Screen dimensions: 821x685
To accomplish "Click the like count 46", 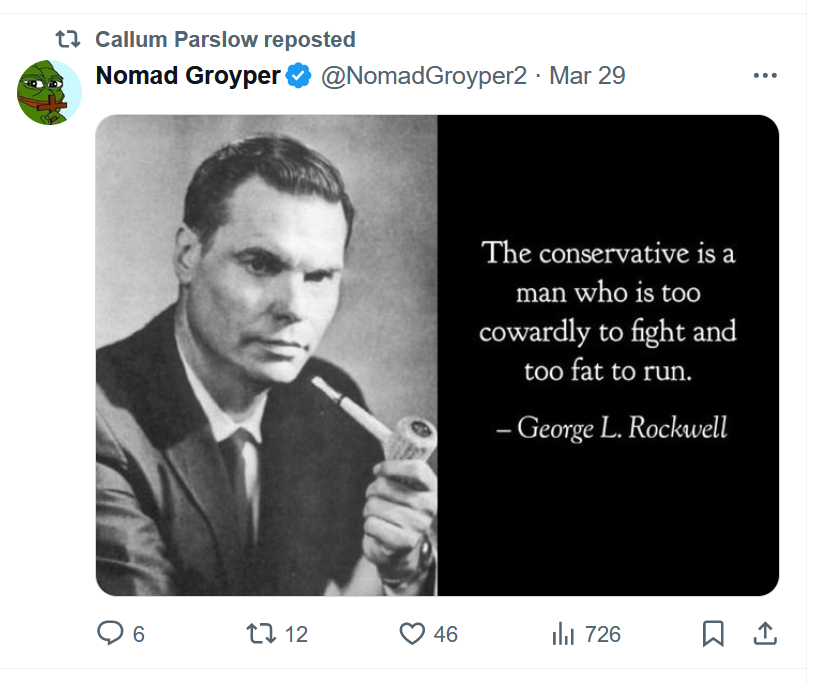I will (445, 634).
